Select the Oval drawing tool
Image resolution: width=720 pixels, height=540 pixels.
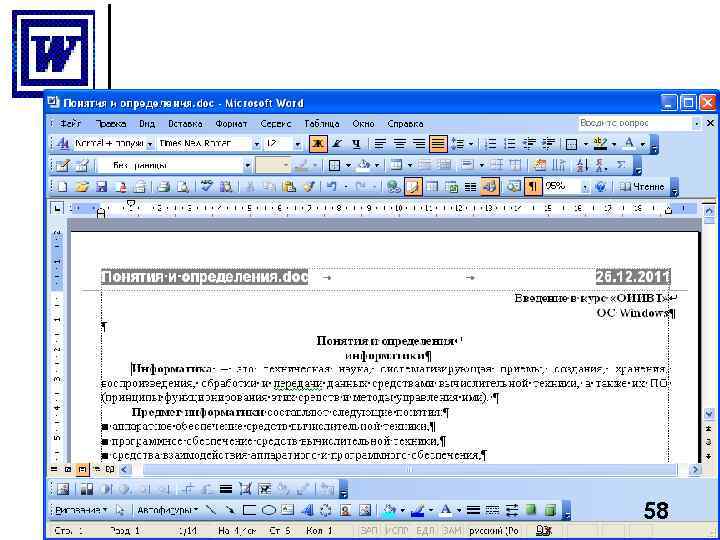(x=268, y=510)
